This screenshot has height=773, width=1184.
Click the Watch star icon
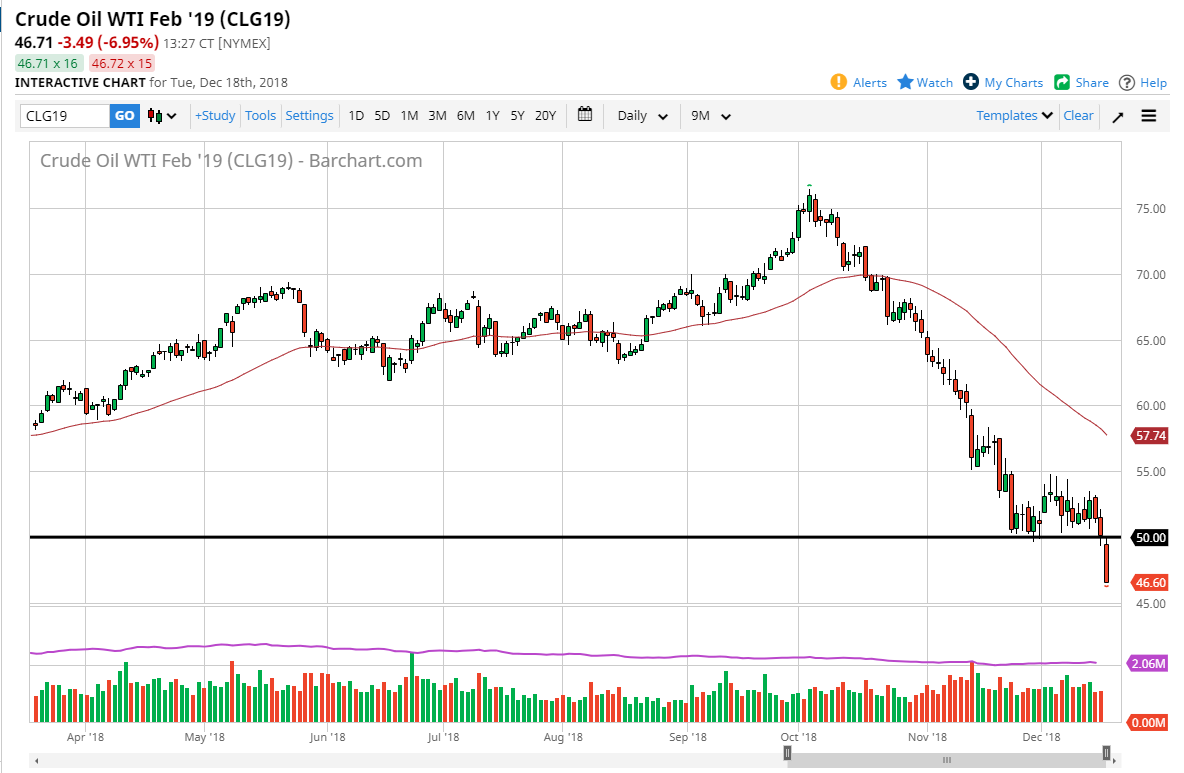905,82
